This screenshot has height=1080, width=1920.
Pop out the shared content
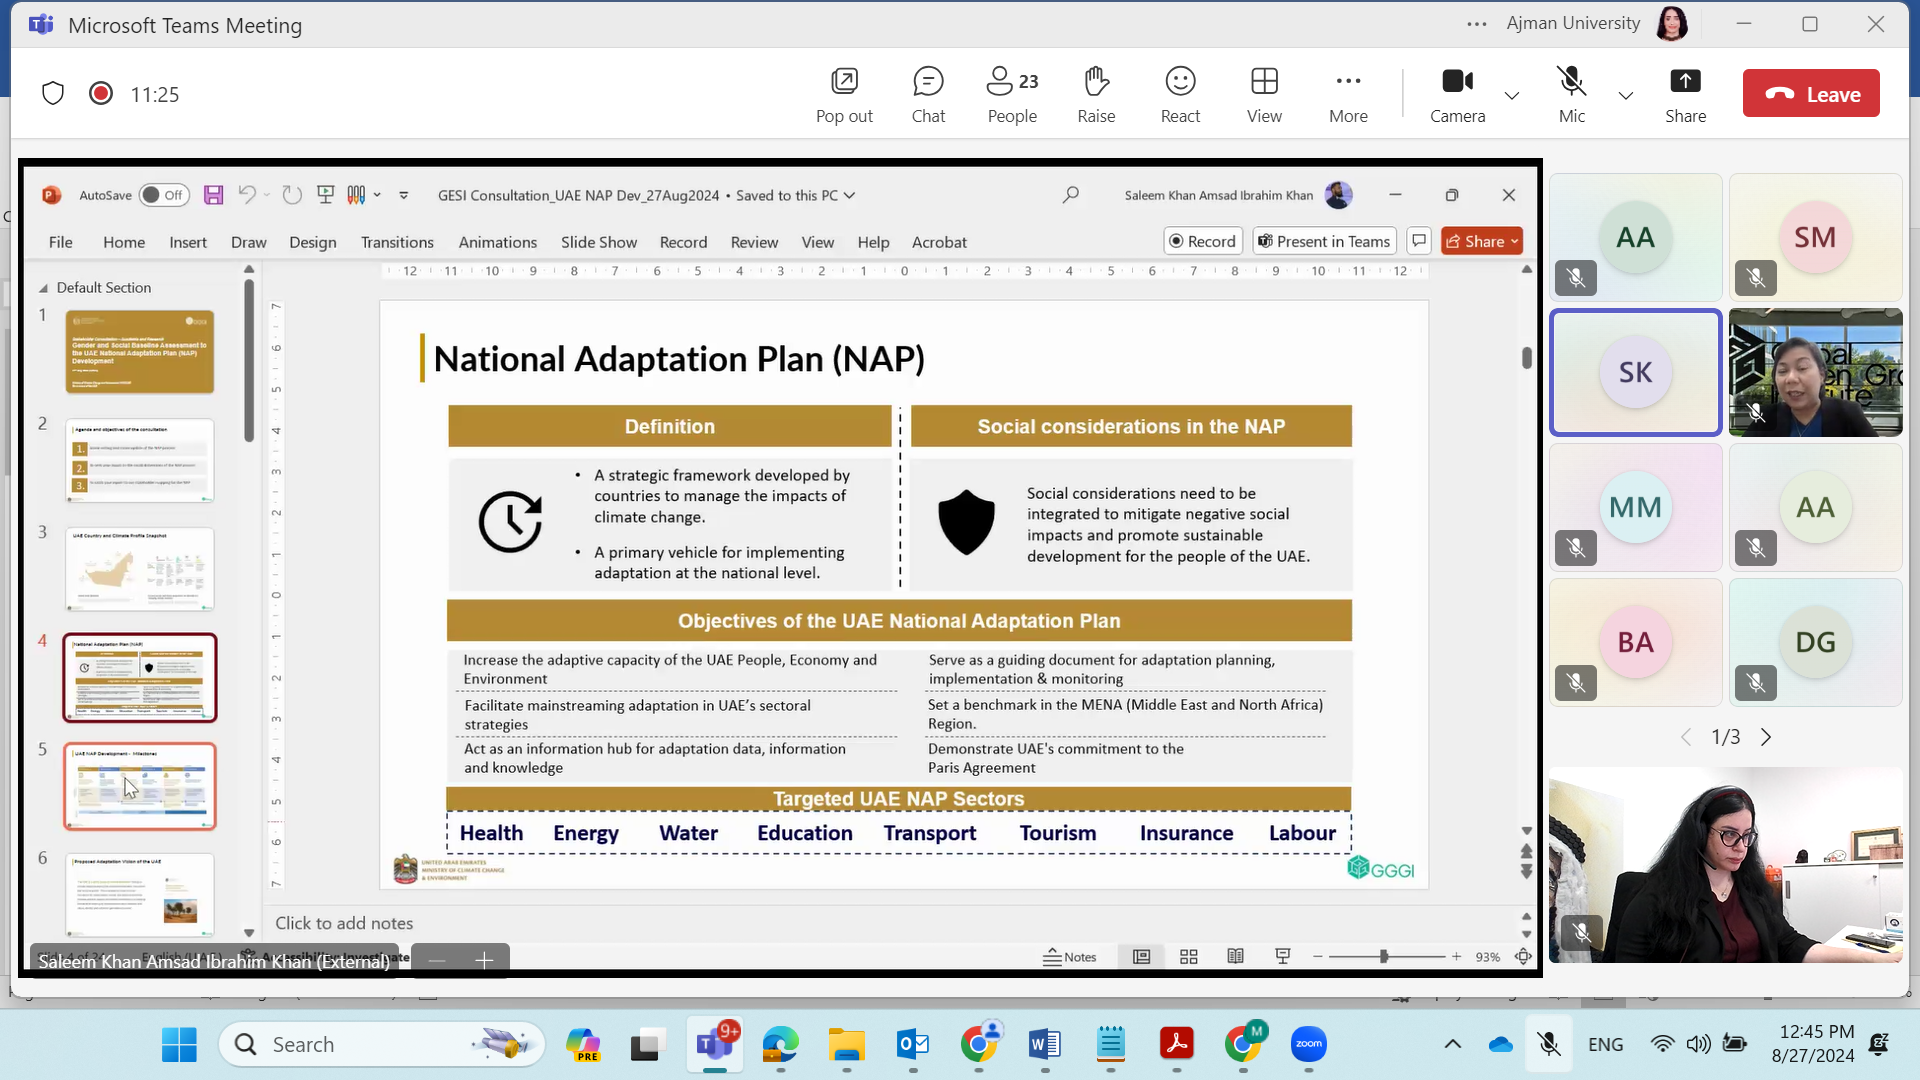tap(843, 94)
